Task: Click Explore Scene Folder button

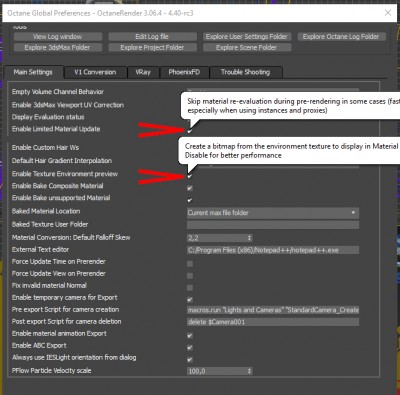Action: point(247,47)
